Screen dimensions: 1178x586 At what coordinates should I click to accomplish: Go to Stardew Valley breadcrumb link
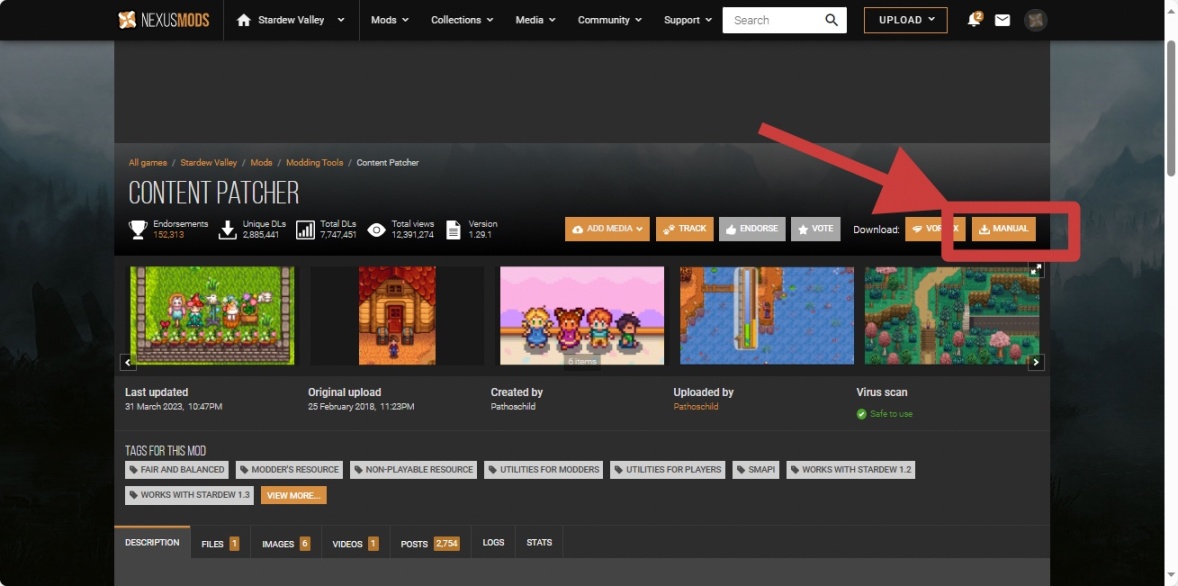[209, 163]
